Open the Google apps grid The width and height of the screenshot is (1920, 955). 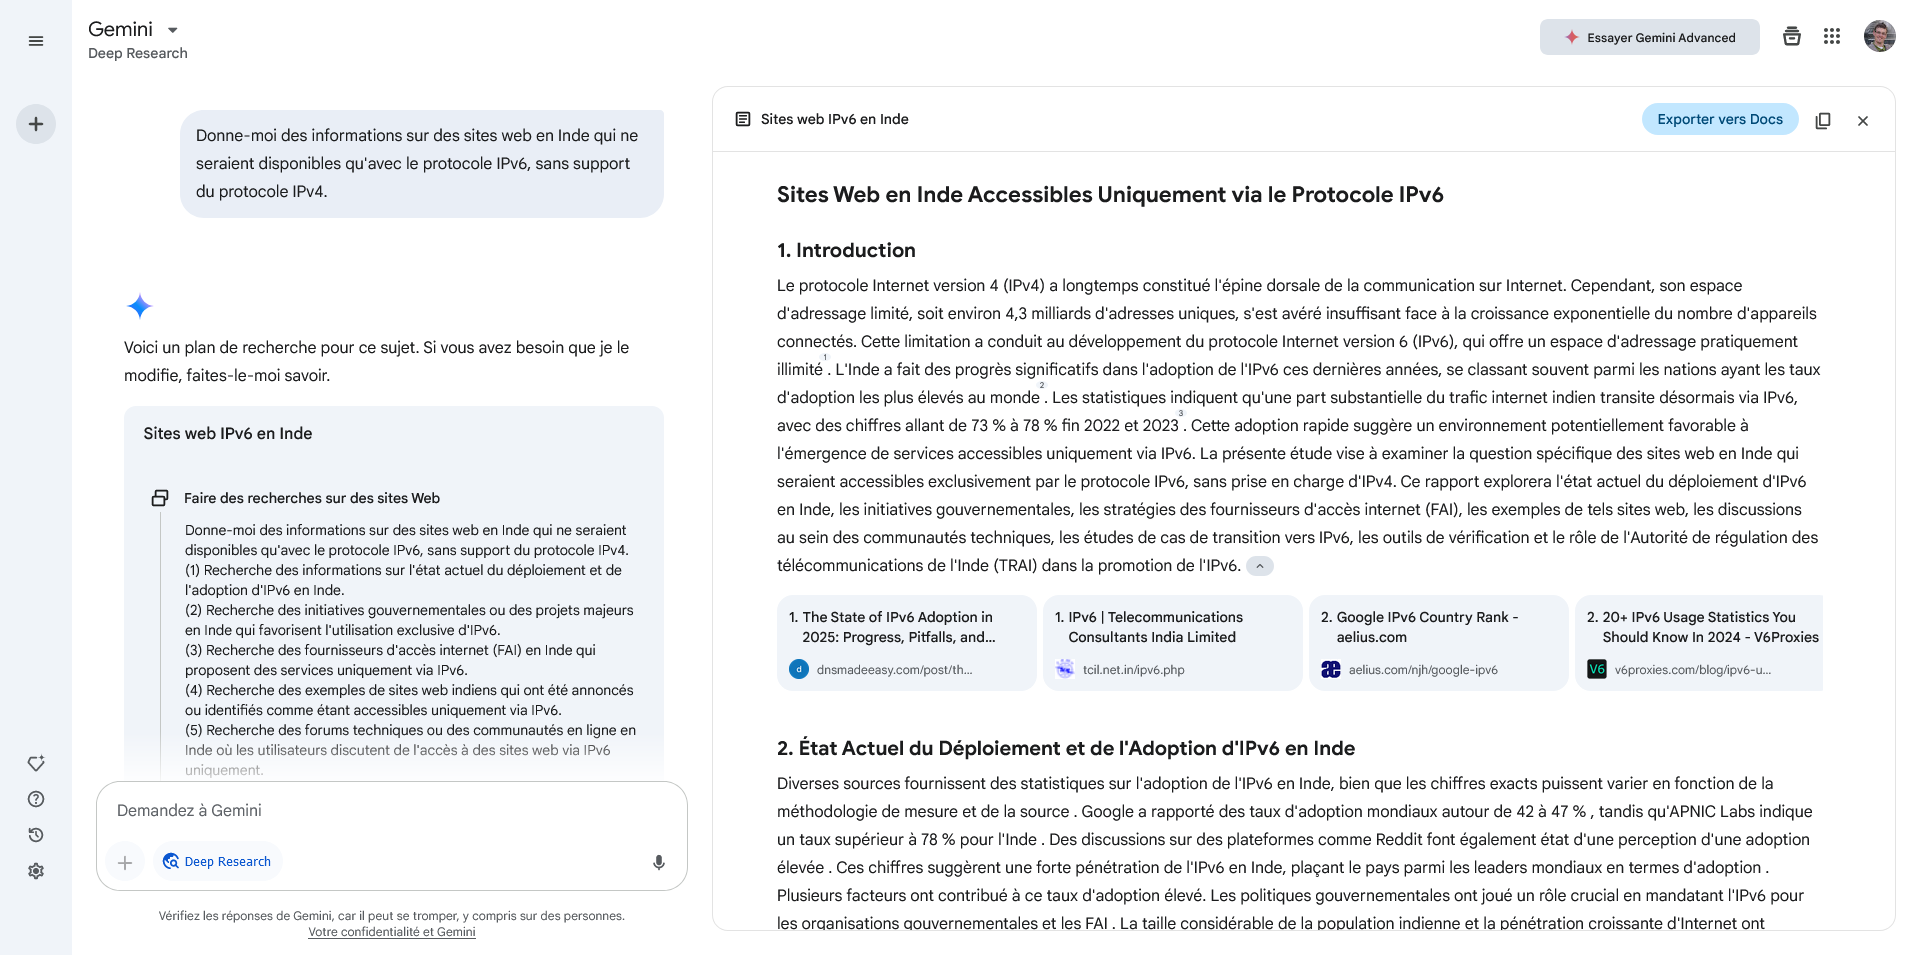click(x=1832, y=37)
